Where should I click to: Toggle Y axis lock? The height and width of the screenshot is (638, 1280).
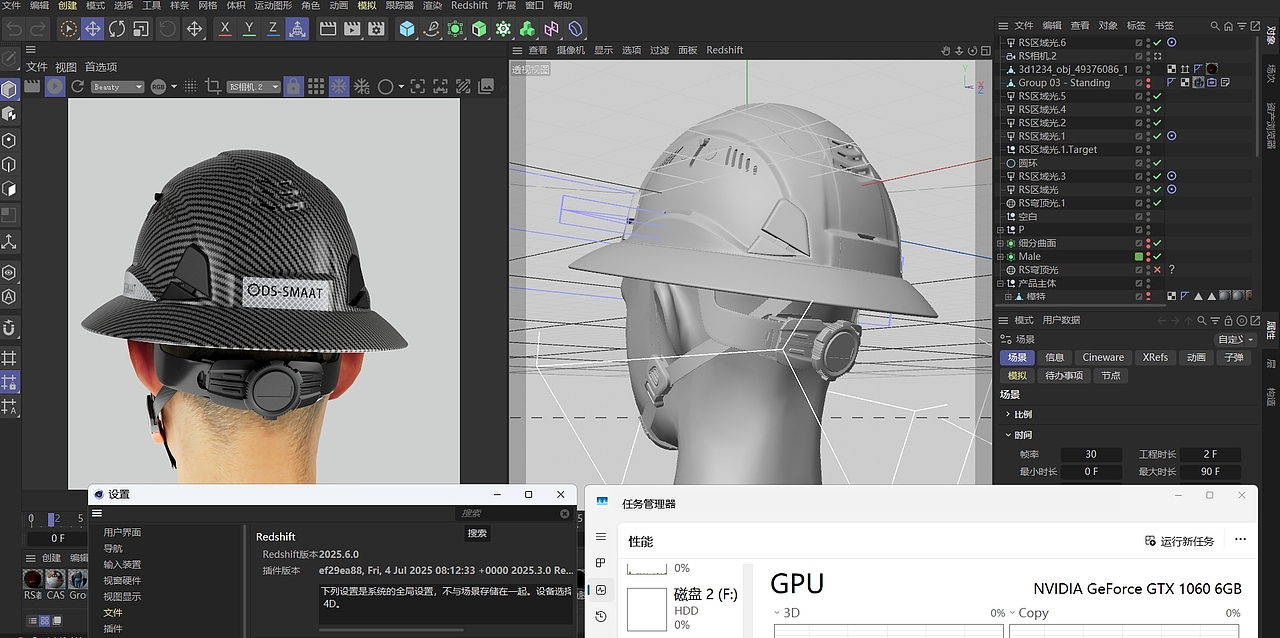click(x=248, y=29)
